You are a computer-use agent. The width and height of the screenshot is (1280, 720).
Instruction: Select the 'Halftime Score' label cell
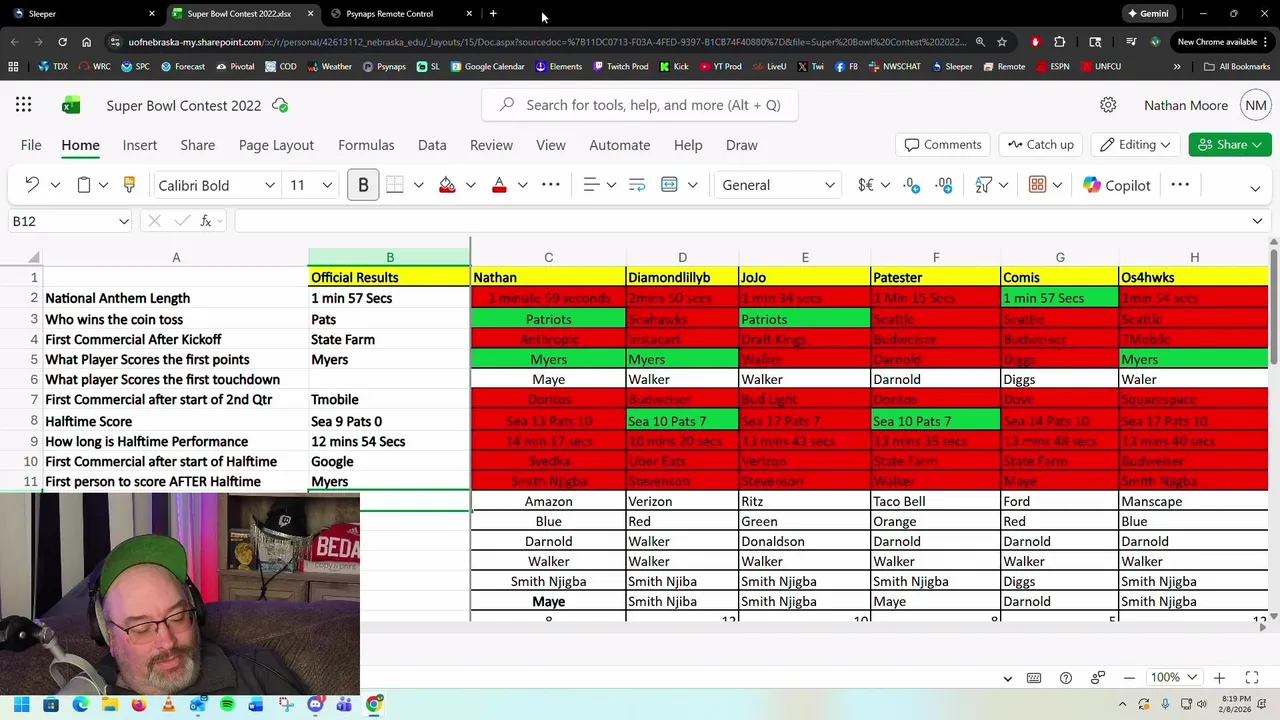[x=176, y=421]
